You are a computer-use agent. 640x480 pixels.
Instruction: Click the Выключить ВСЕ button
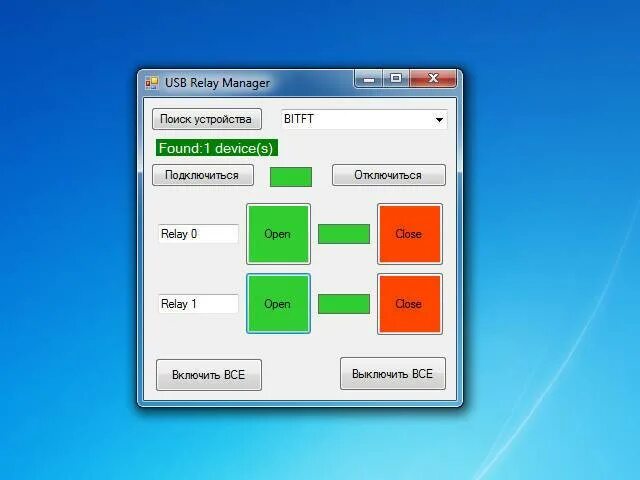tap(393, 373)
